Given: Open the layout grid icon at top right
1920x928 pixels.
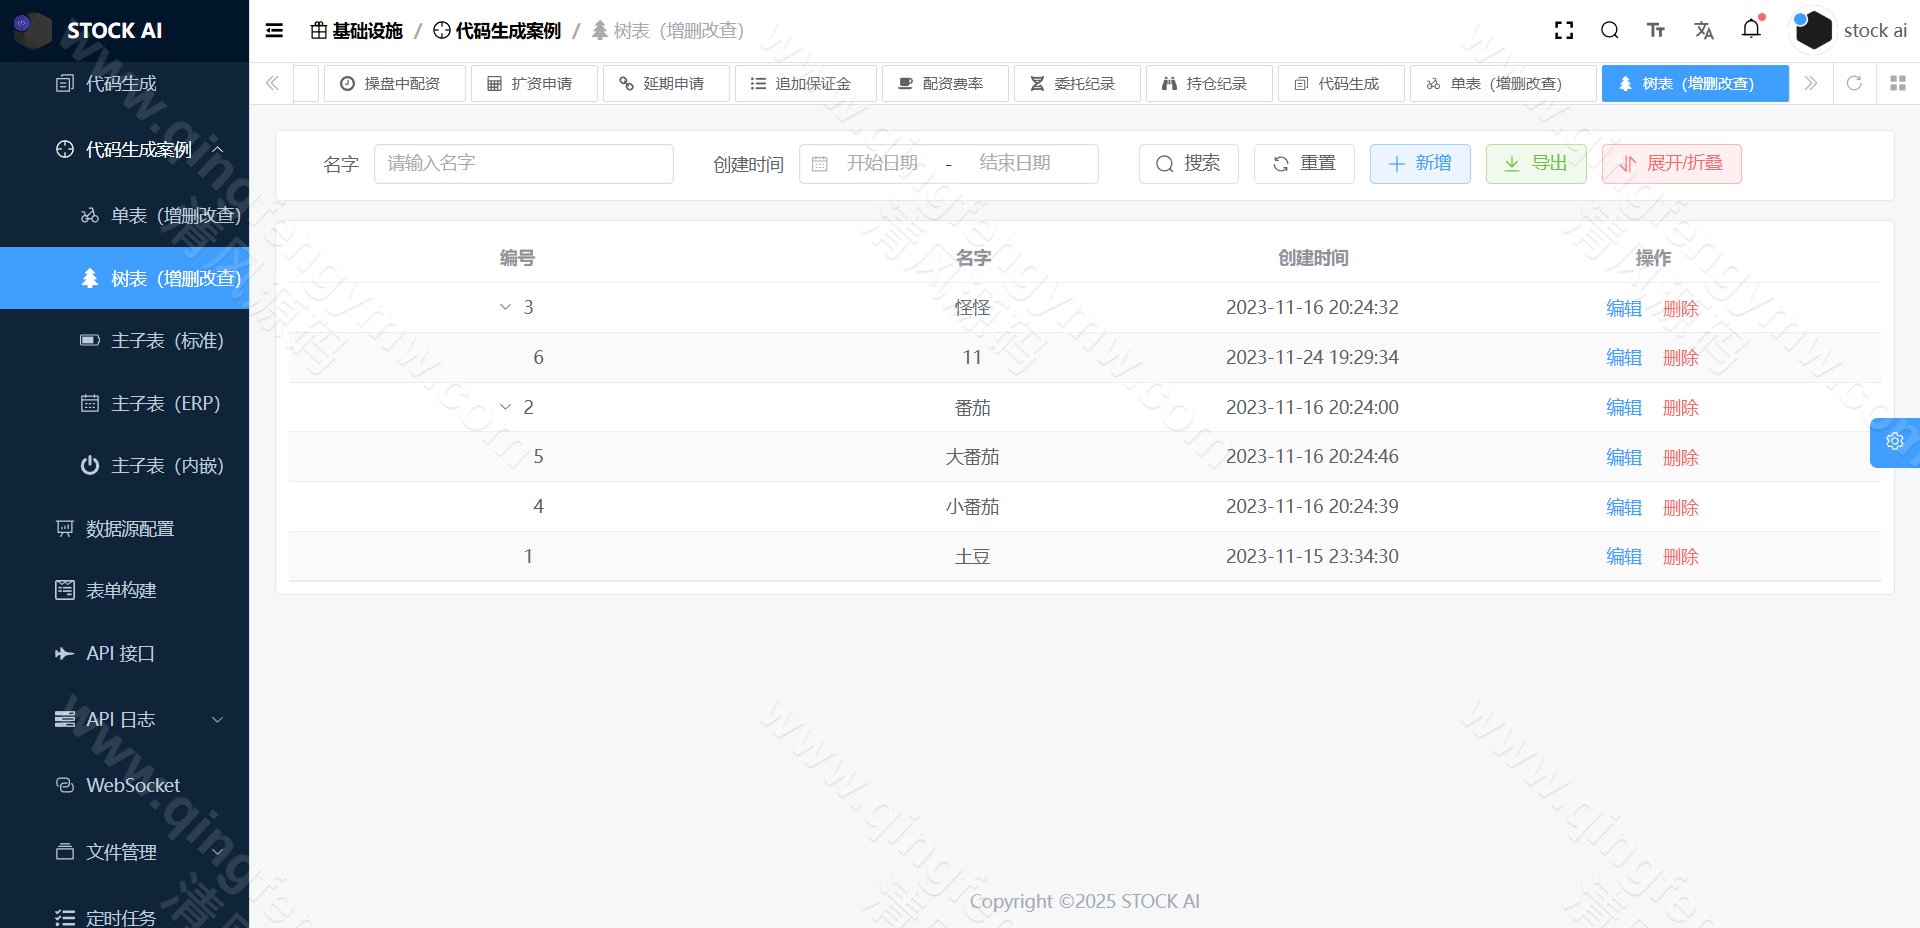Looking at the screenshot, I should pos(1898,83).
